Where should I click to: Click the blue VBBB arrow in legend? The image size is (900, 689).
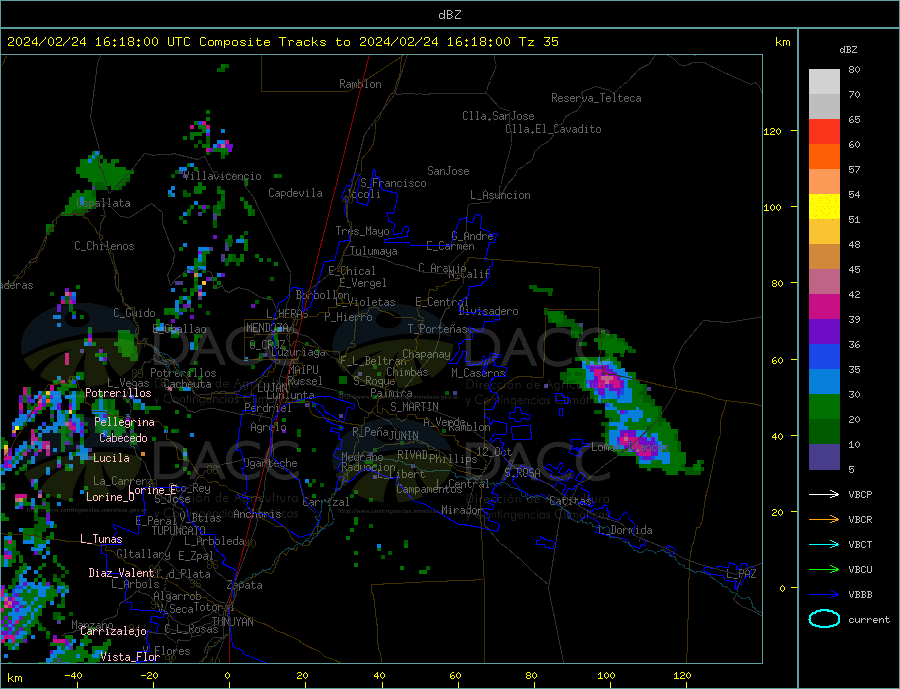click(824, 594)
